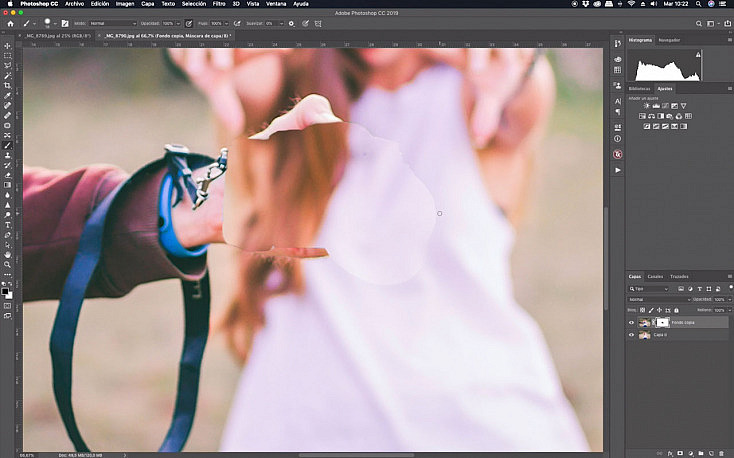The height and width of the screenshot is (458, 734).
Task: Toggle pressure for opacity button
Action: [189, 23]
